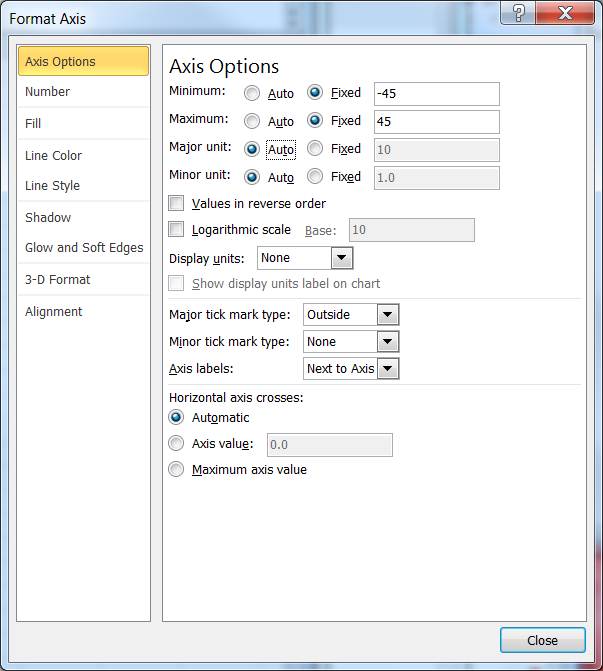Open Glow and Soft Edges settings
Viewport: 603px width, 671px height.
pyautogui.click(x=84, y=248)
